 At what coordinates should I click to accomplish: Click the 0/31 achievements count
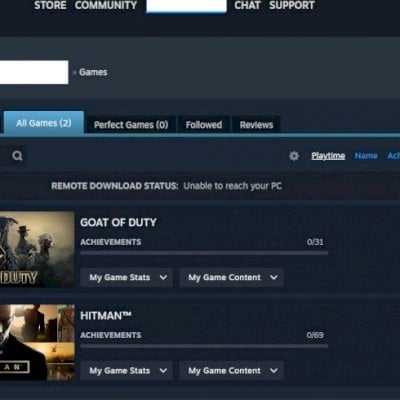click(x=315, y=242)
